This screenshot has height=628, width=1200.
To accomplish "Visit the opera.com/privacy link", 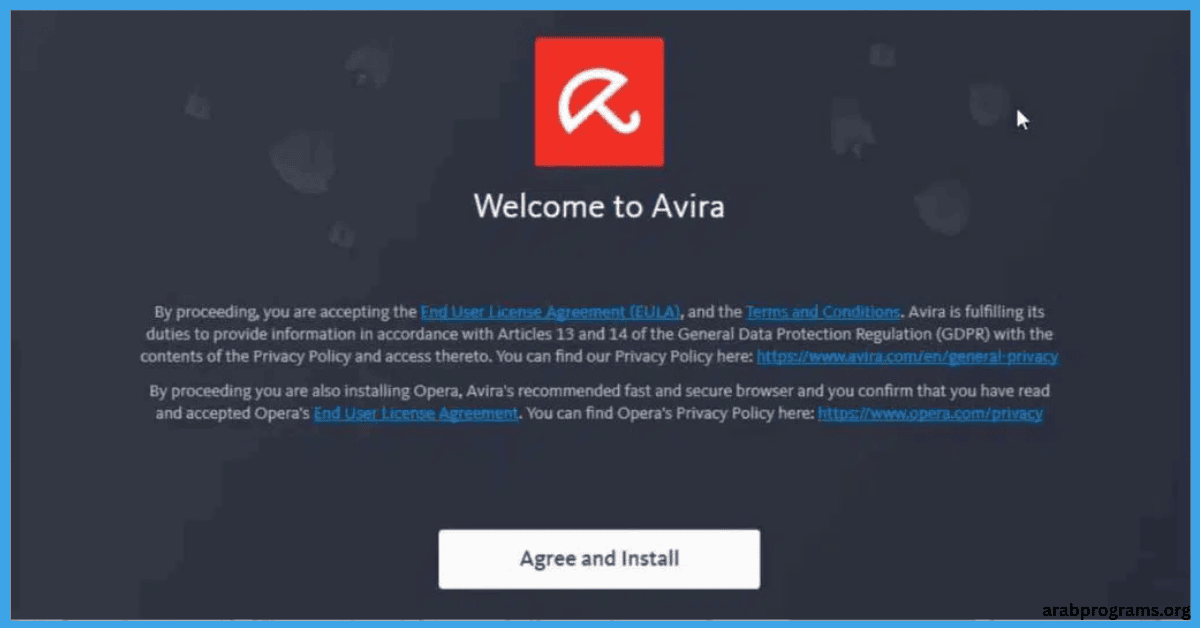I will (930, 413).
